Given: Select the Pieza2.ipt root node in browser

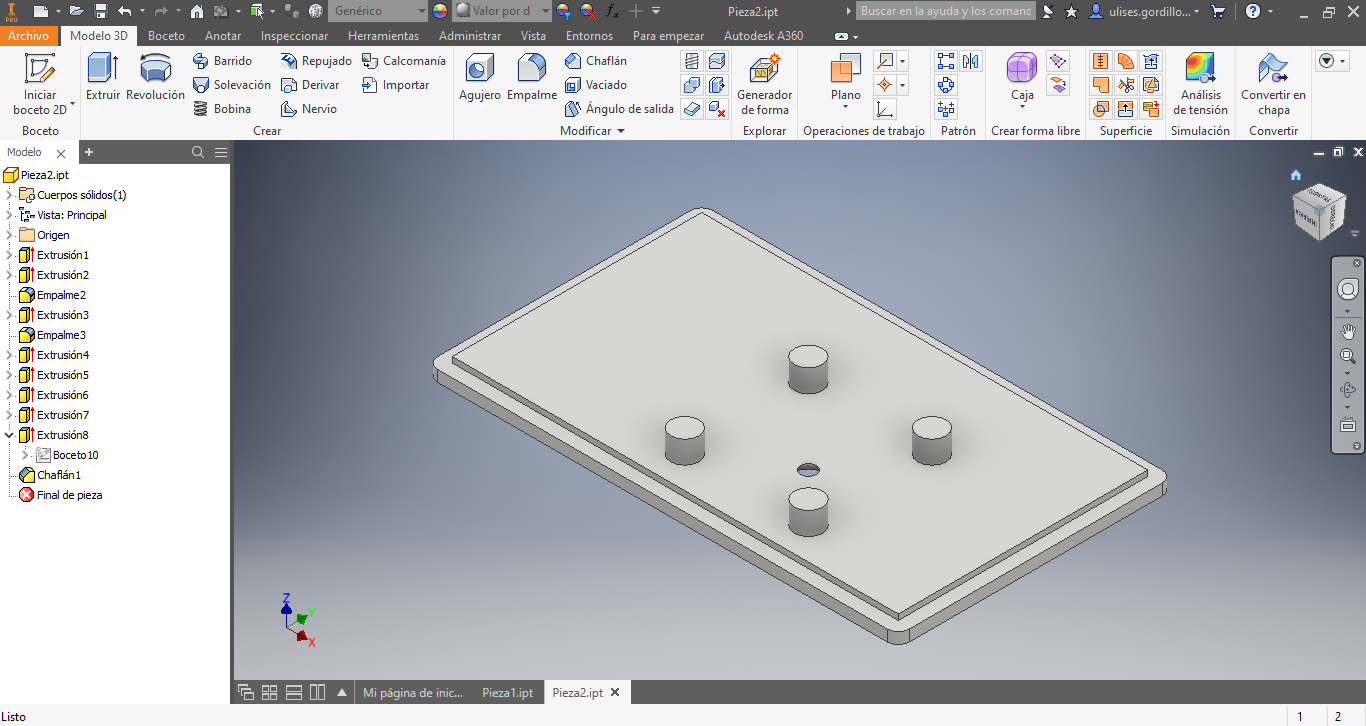Looking at the screenshot, I should pyautogui.click(x=37, y=175).
